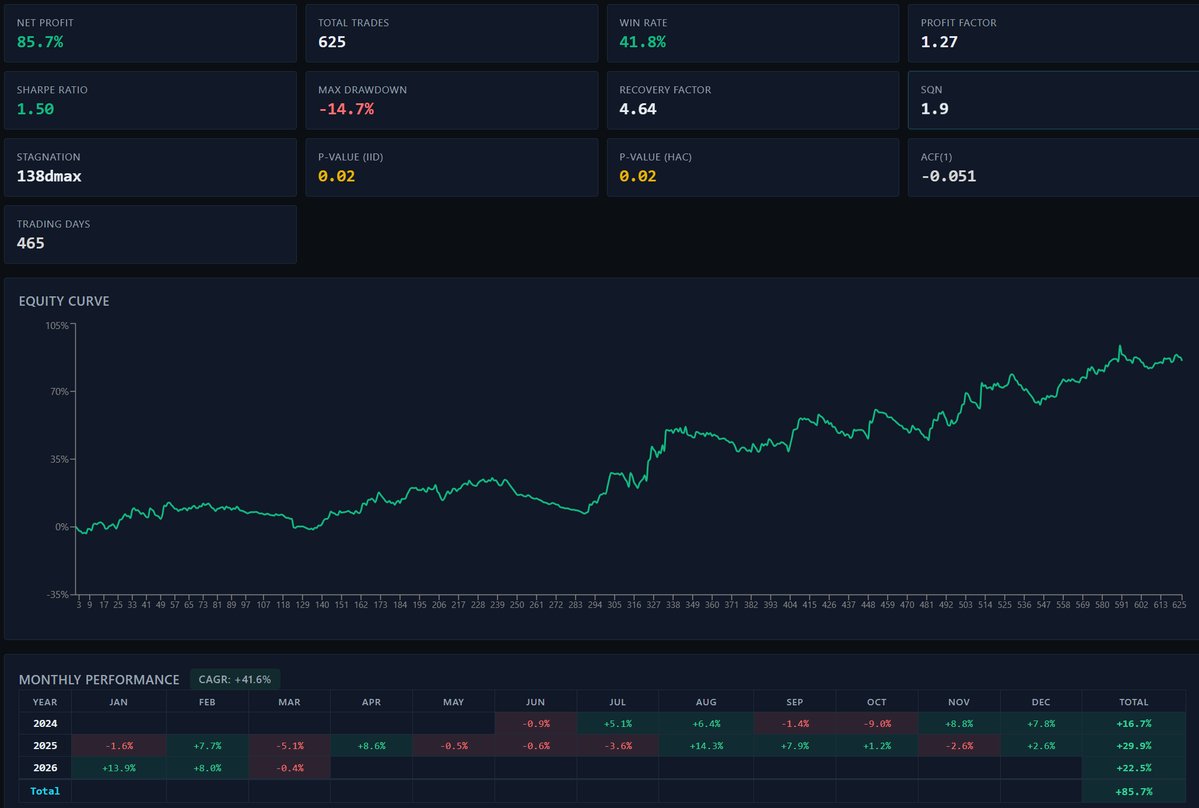The height and width of the screenshot is (808, 1199).
Task: Select the NET PROFIT stat card
Action: click(x=150, y=33)
